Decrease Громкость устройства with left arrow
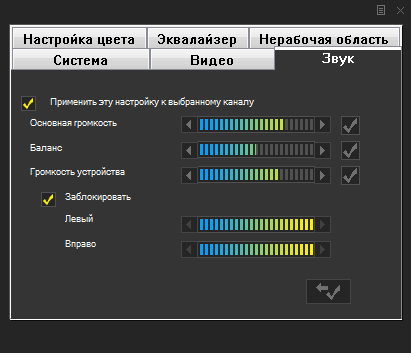The image size is (411, 360). tap(189, 175)
